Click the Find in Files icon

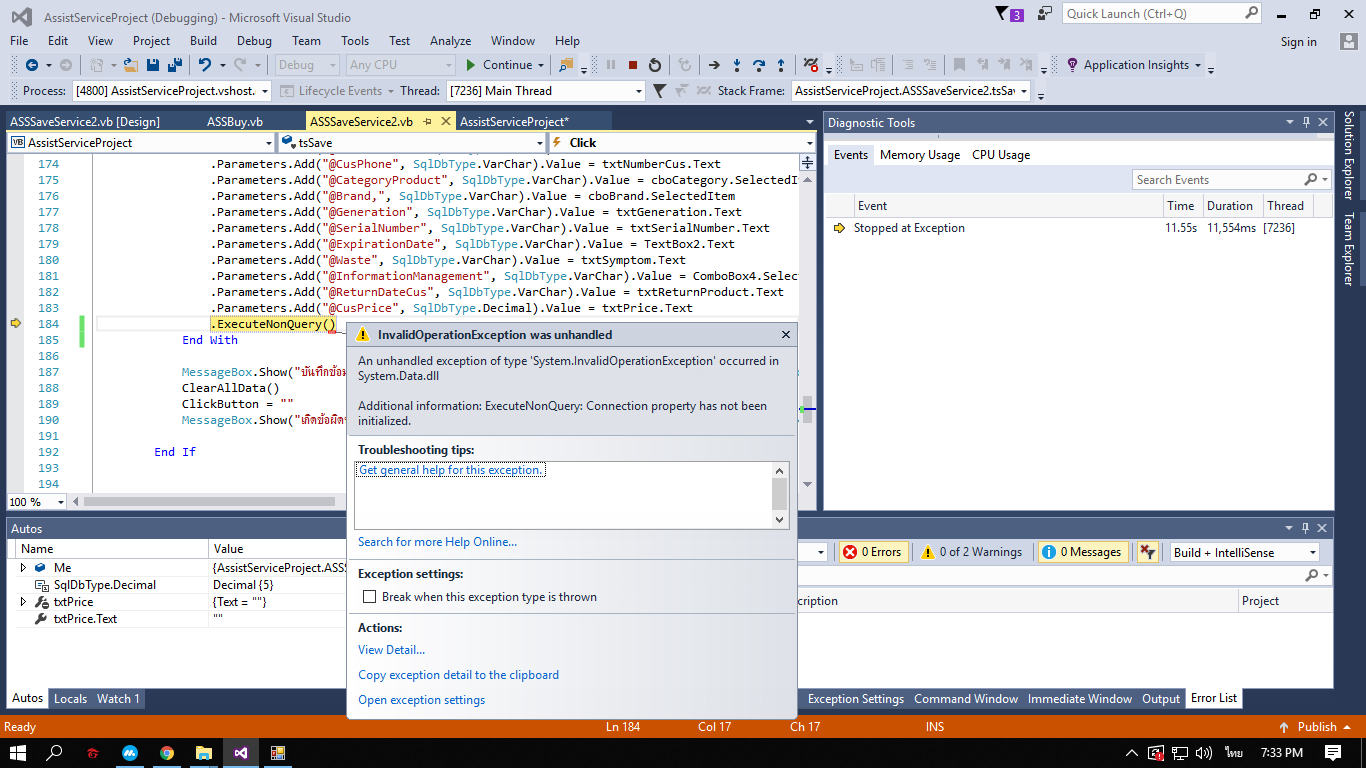tap(567, 65)
